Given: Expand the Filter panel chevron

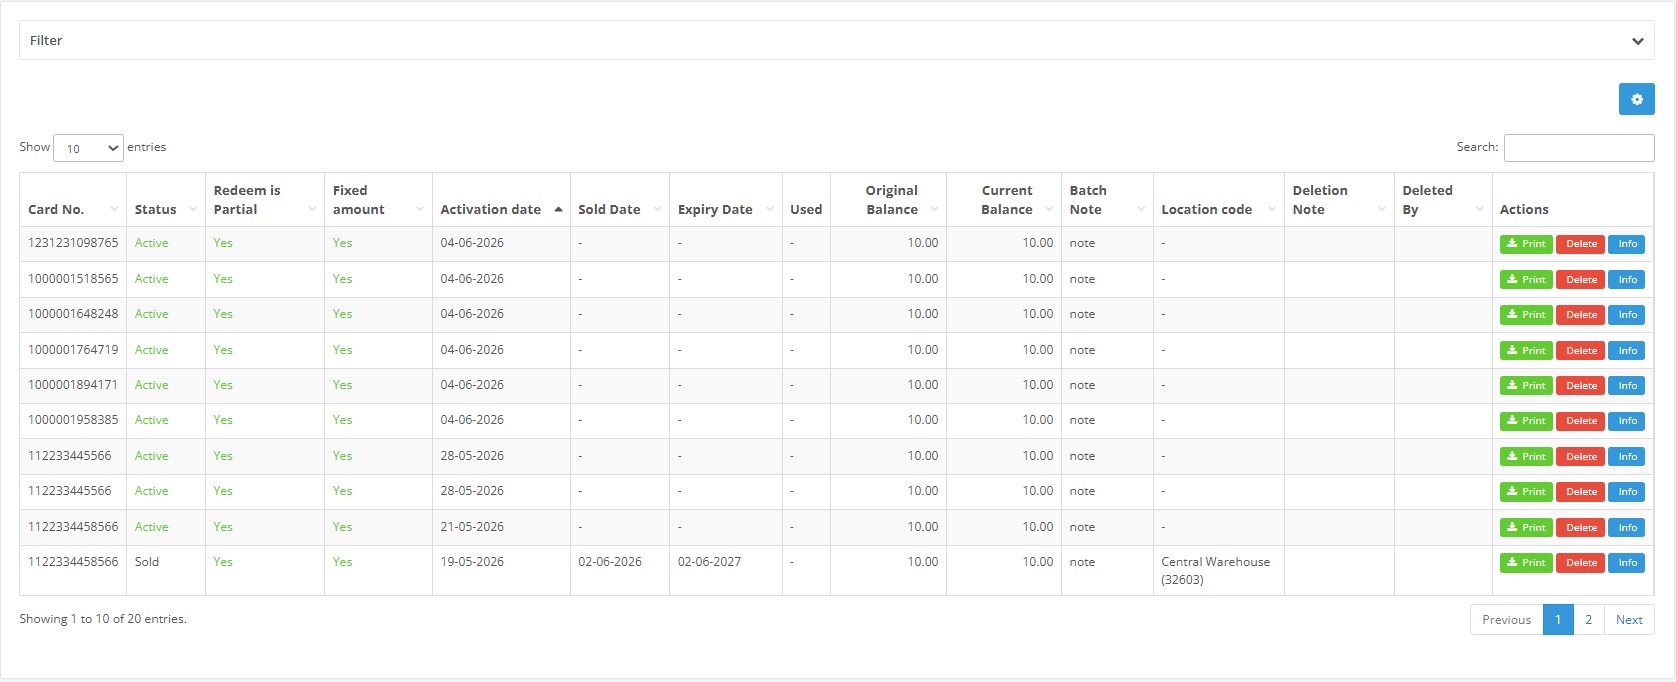Looking at the screenshot, I should [x=1637, y=41].
